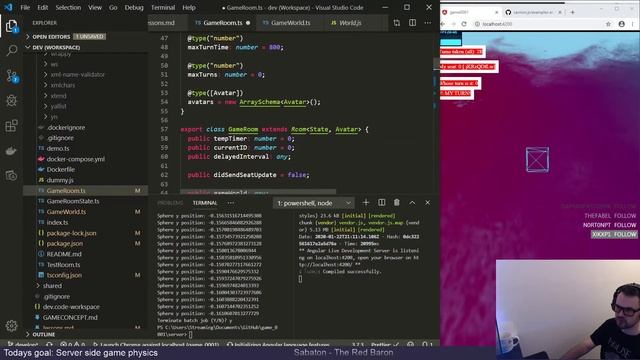The image size is (640, 360).
Task: Open editor More Actions ellipsis
Action: [x=427, y=23]
